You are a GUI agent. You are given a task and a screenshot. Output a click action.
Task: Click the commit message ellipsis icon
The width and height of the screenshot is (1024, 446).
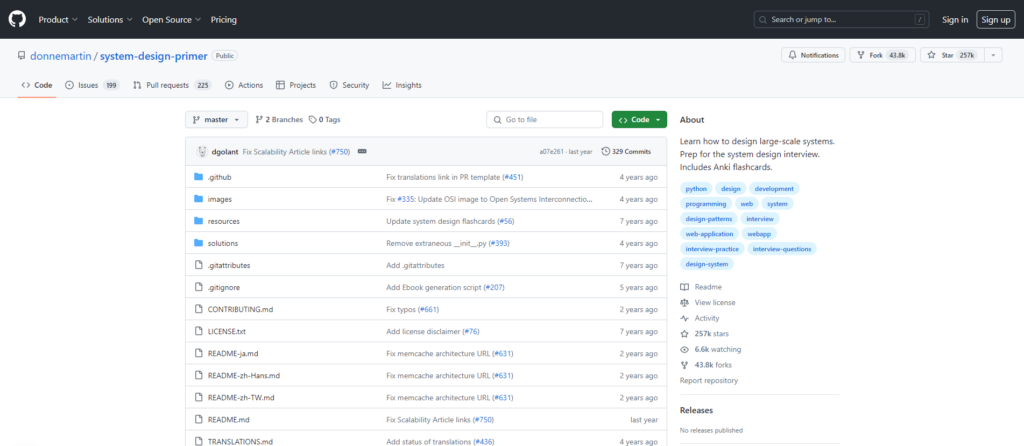point(362,151)
